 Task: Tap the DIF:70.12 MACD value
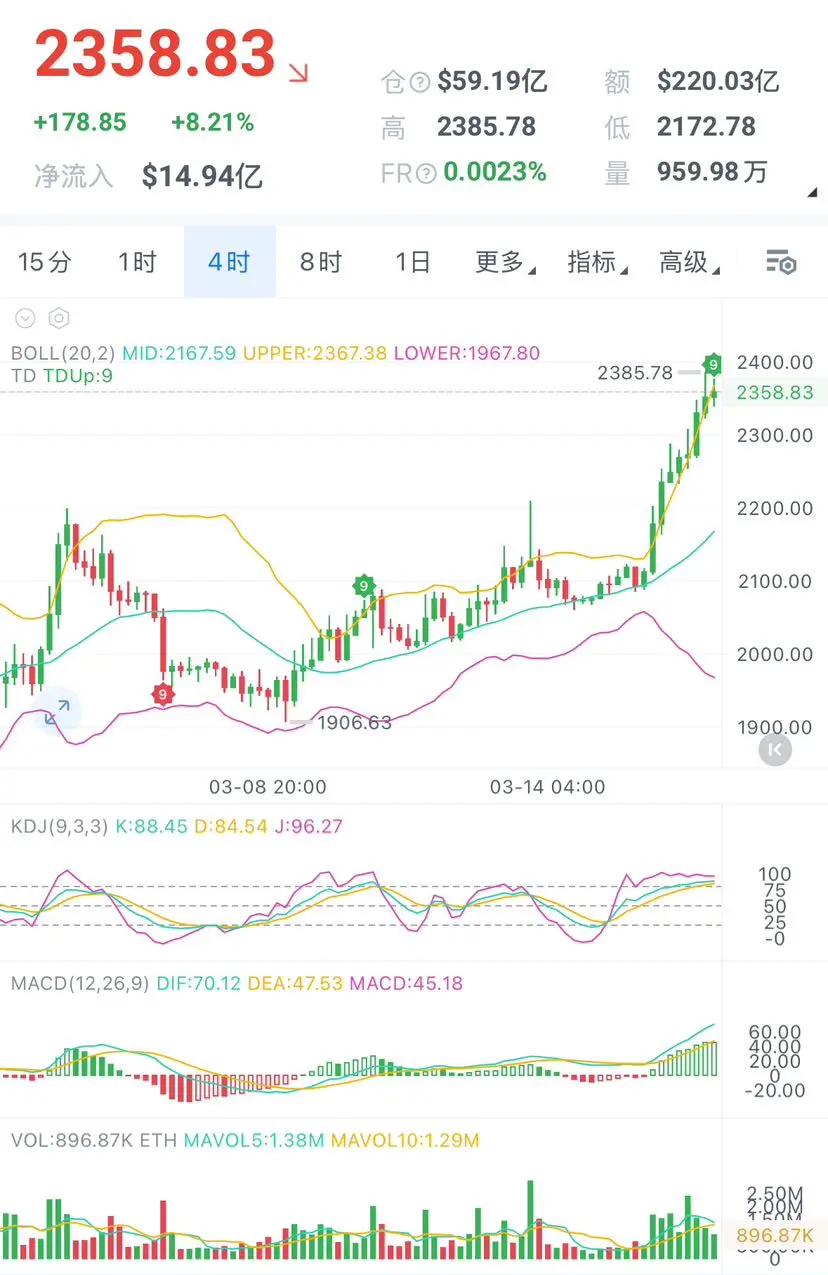click(x=199, y=983)
